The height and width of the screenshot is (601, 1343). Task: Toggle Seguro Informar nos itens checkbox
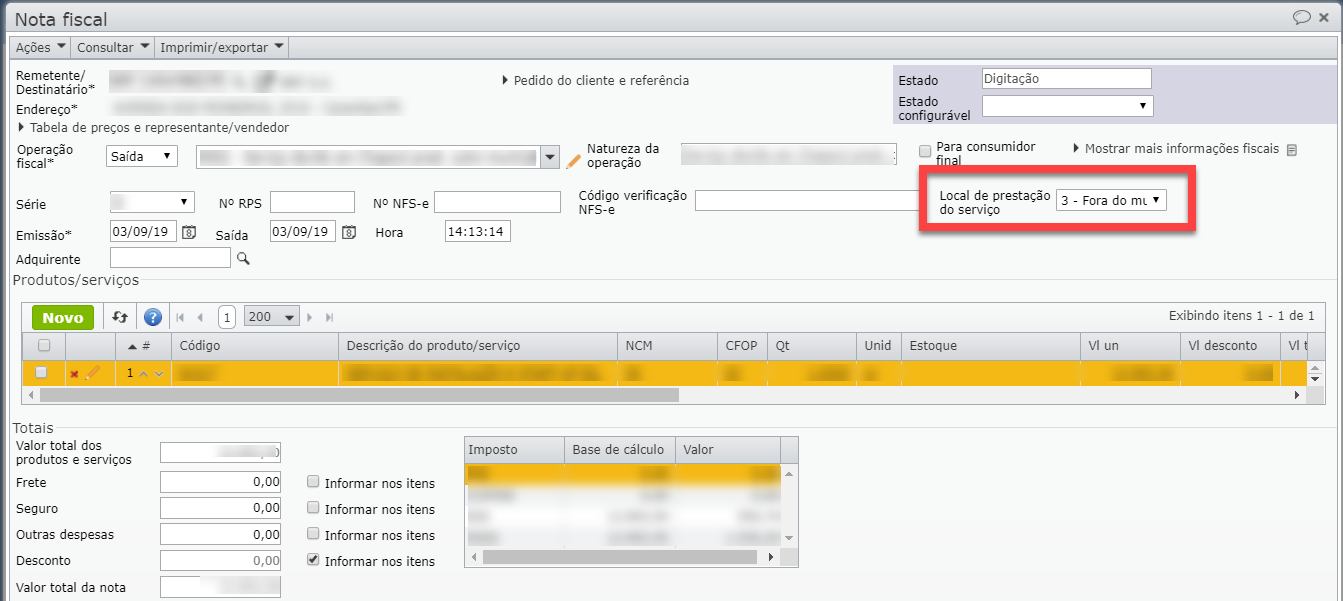pos(314,508)
